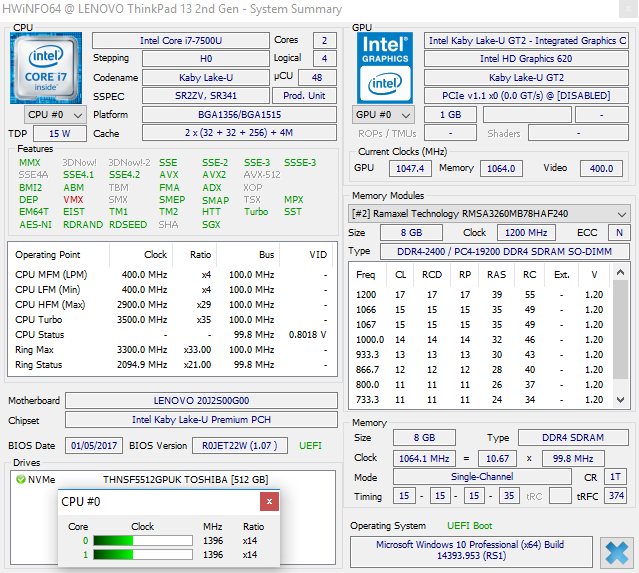Click the GPU Memory clock 1064.0 value
The image size is (639, 573).
tap(501, 169)
